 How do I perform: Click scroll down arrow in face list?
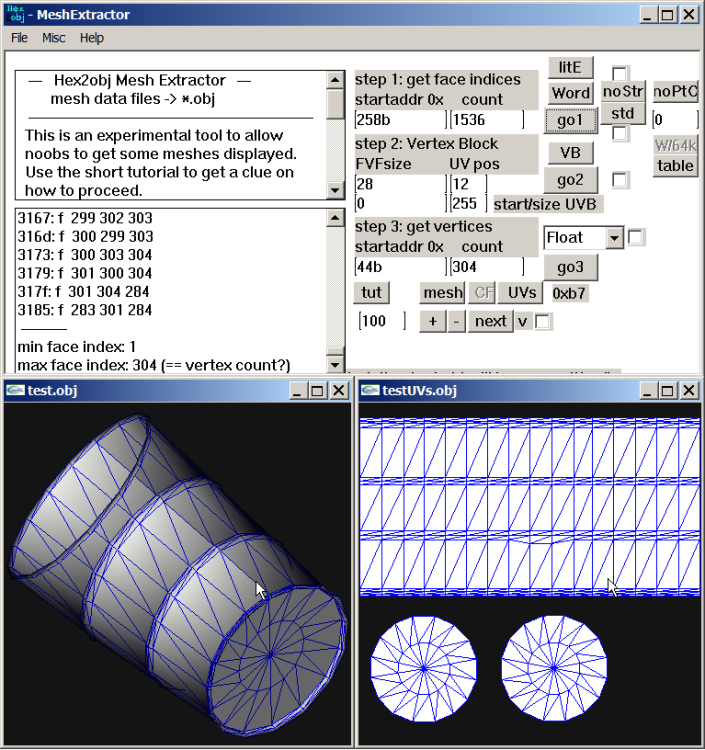coord(335,365)
